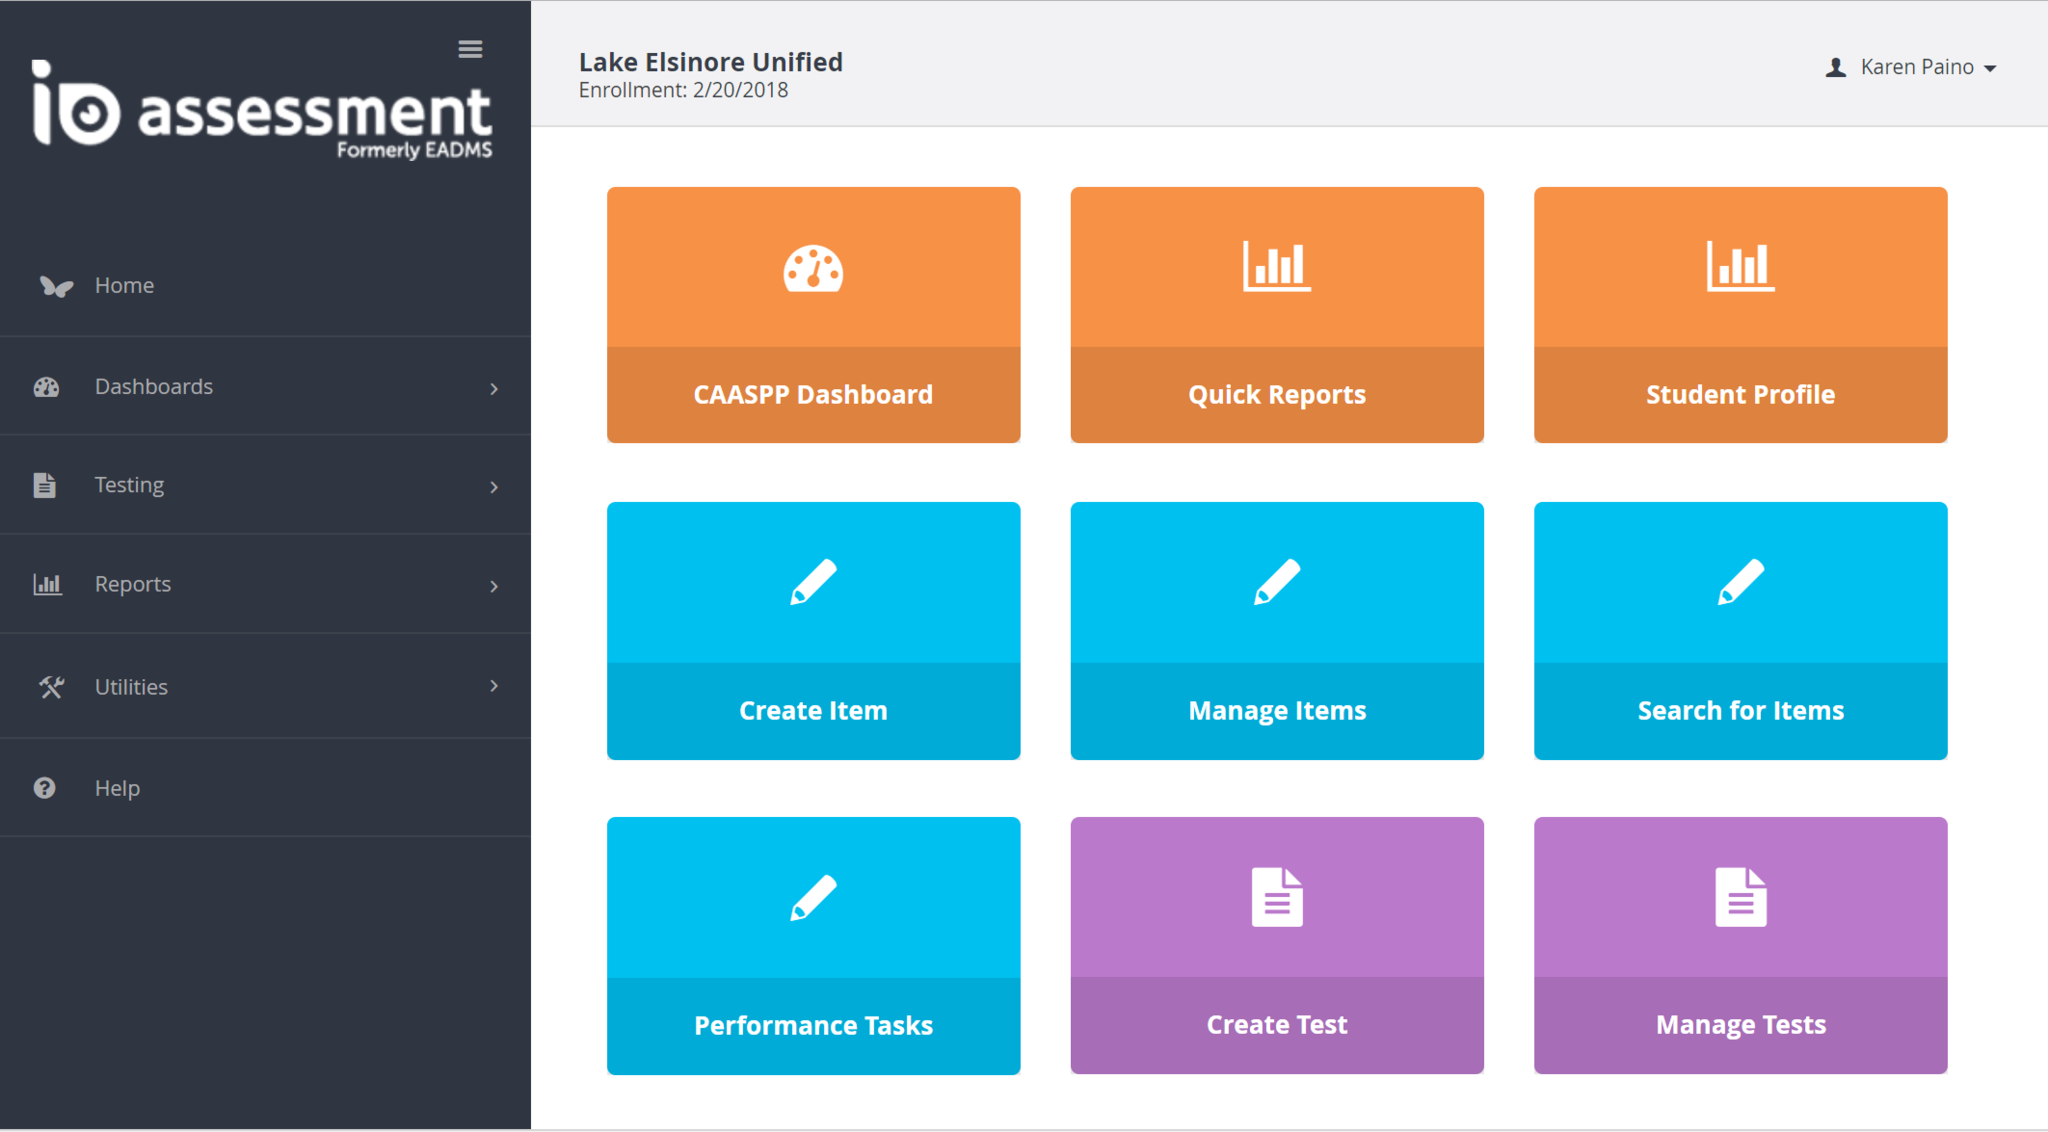Expand the Dashboards menu chevron
This screenshot has height=1132, width=2048.
(x=494, y=388)
